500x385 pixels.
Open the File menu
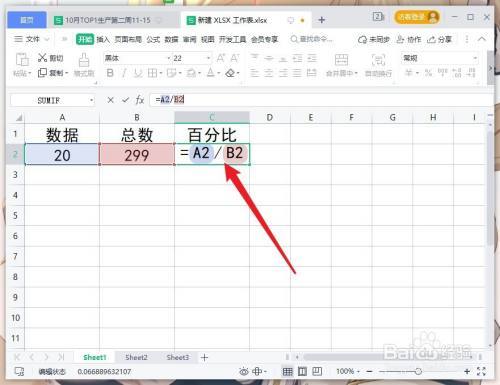(x=32, y=39)
